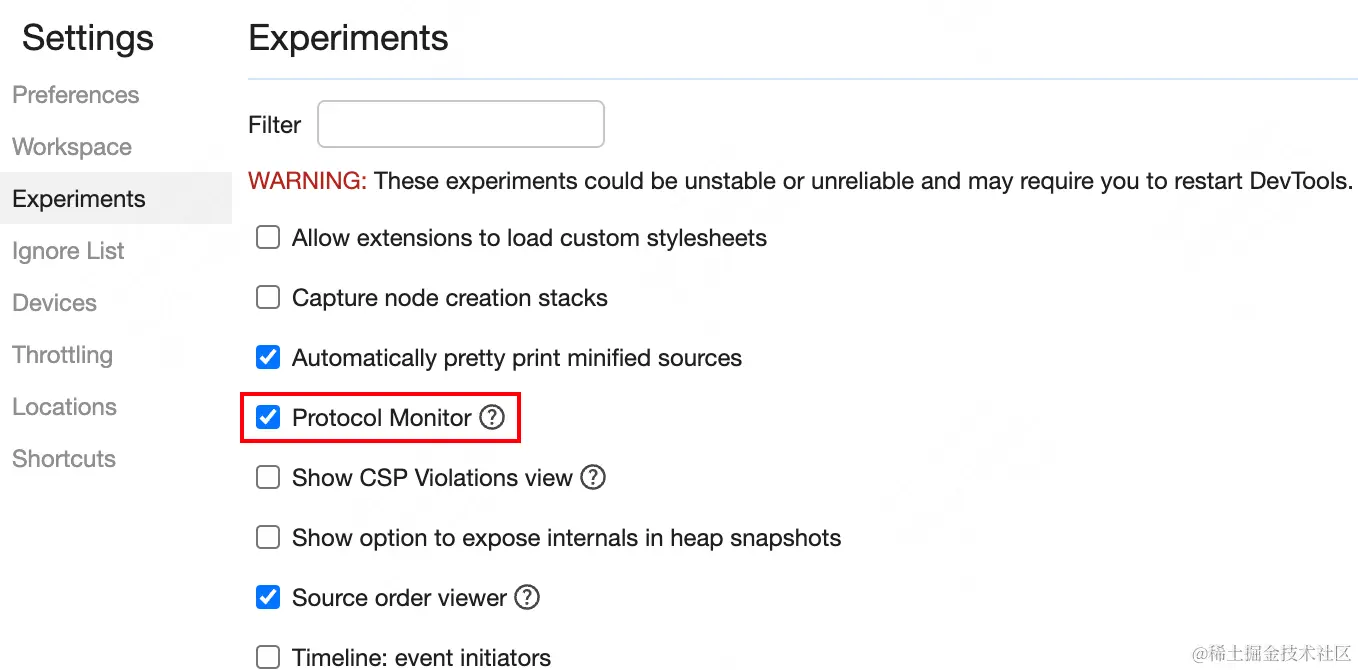The width and height of the screenshot is (1358, 670).
Task: Open the Devices settings tab
Action: coord(55,303)
